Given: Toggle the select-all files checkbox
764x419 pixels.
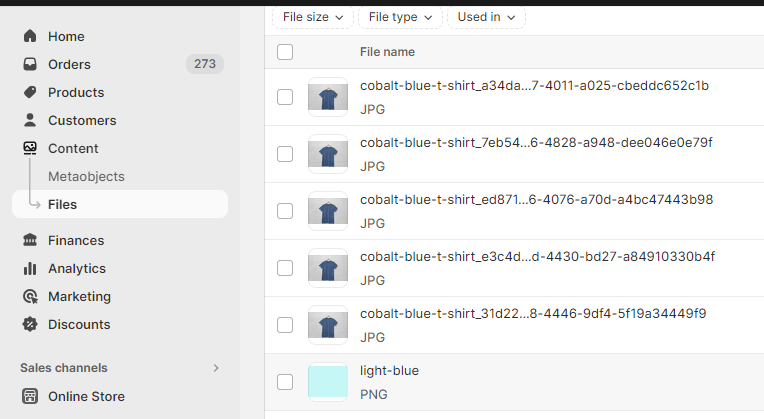Looking at the screenshot, I should 285,52.
